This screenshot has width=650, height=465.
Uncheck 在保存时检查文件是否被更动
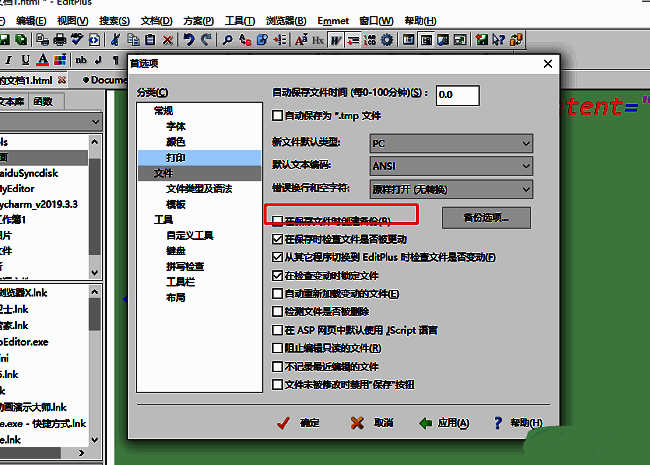click(279, 240)
